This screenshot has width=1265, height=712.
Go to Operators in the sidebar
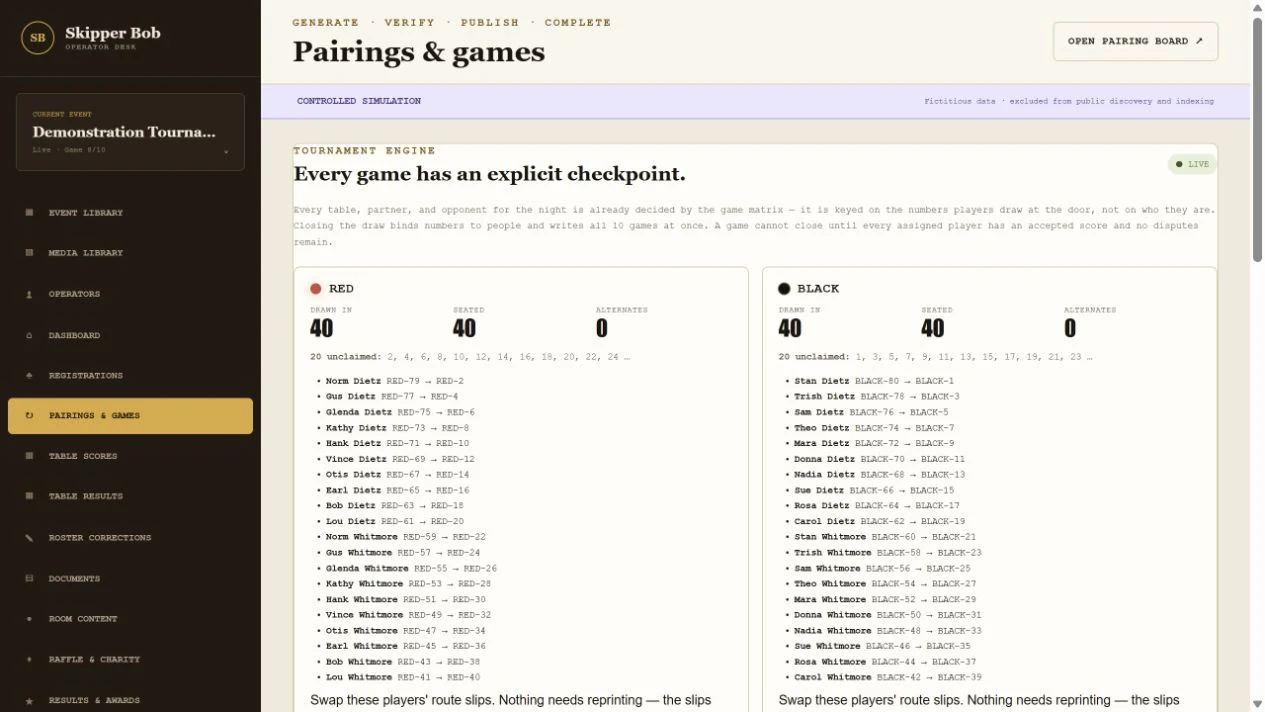click(130, 294)
